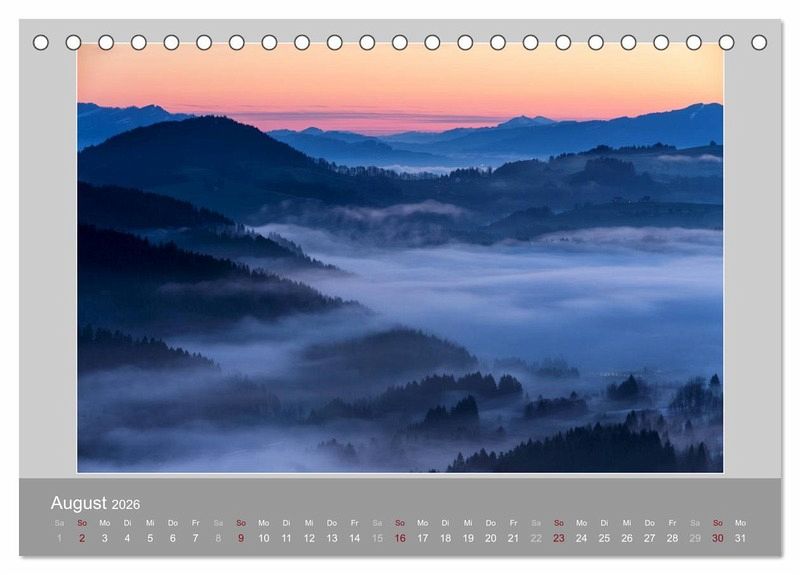This screenshot has width=800, height=575.
Task: Select date 11 in the calendar row
Action: [x=286, y=538]
